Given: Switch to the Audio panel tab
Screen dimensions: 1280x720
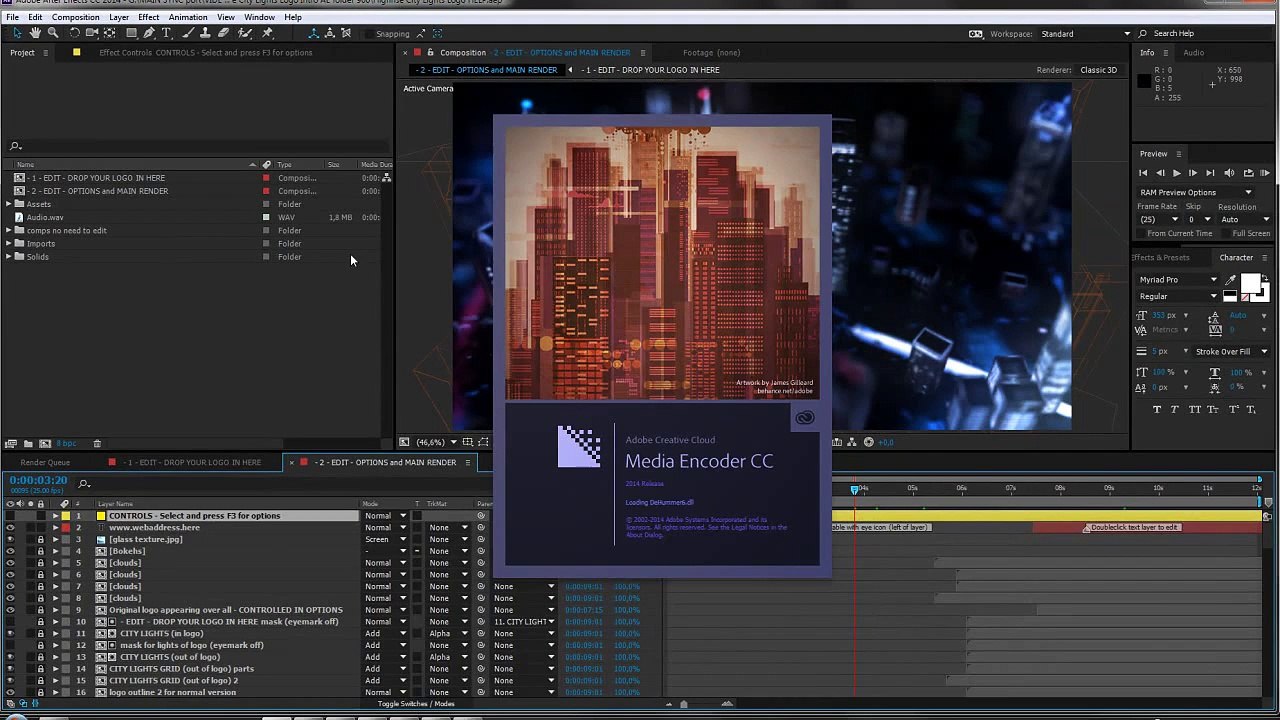Looking at the screenshot, I should point(1194,53).
